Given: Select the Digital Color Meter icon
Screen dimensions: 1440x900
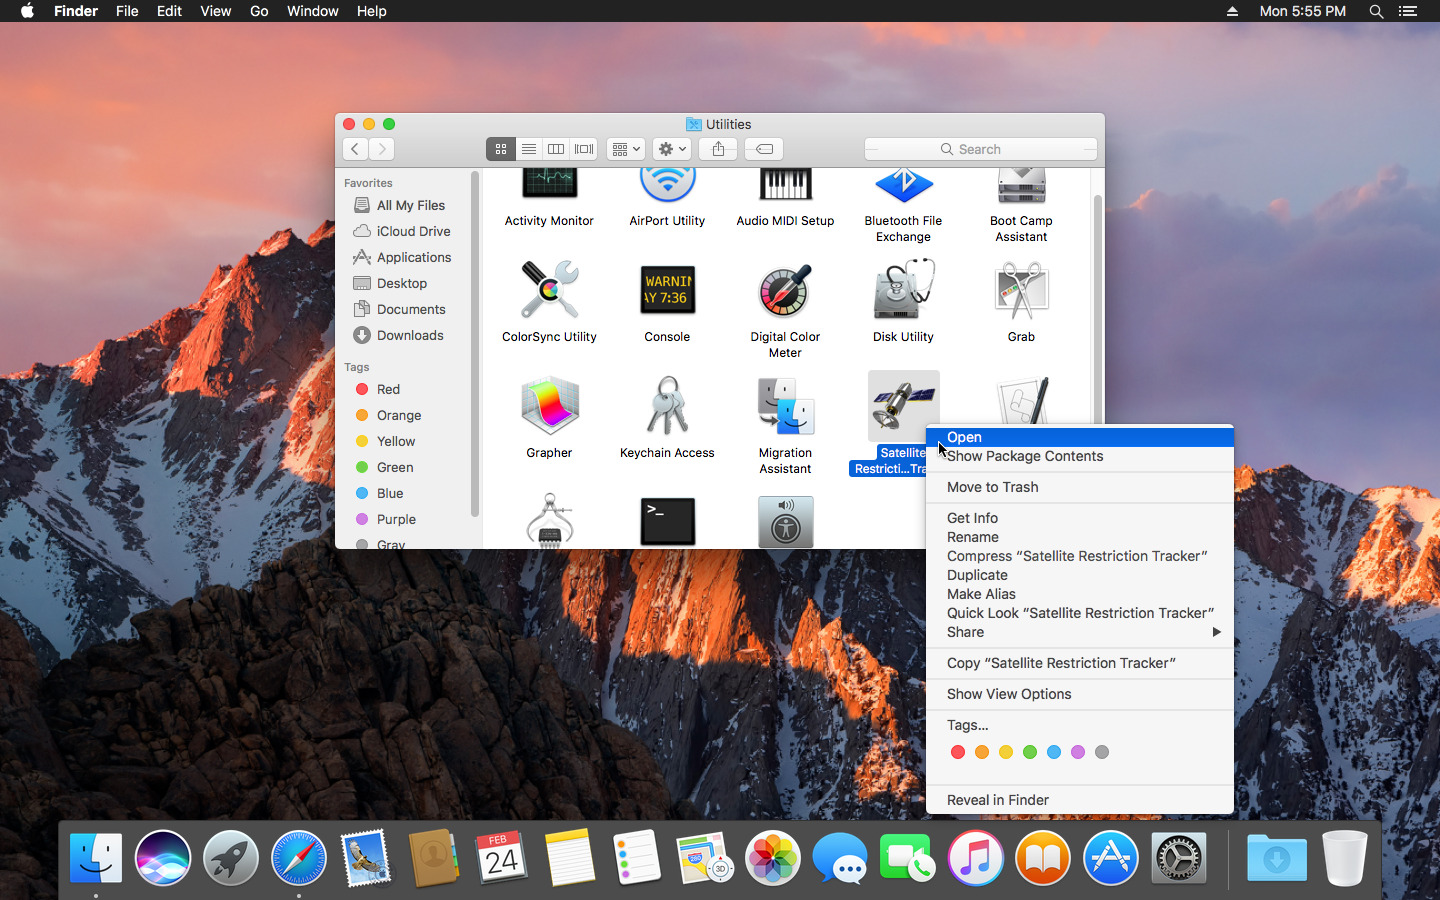Looking at the screenshot, I should pos(785,291).
